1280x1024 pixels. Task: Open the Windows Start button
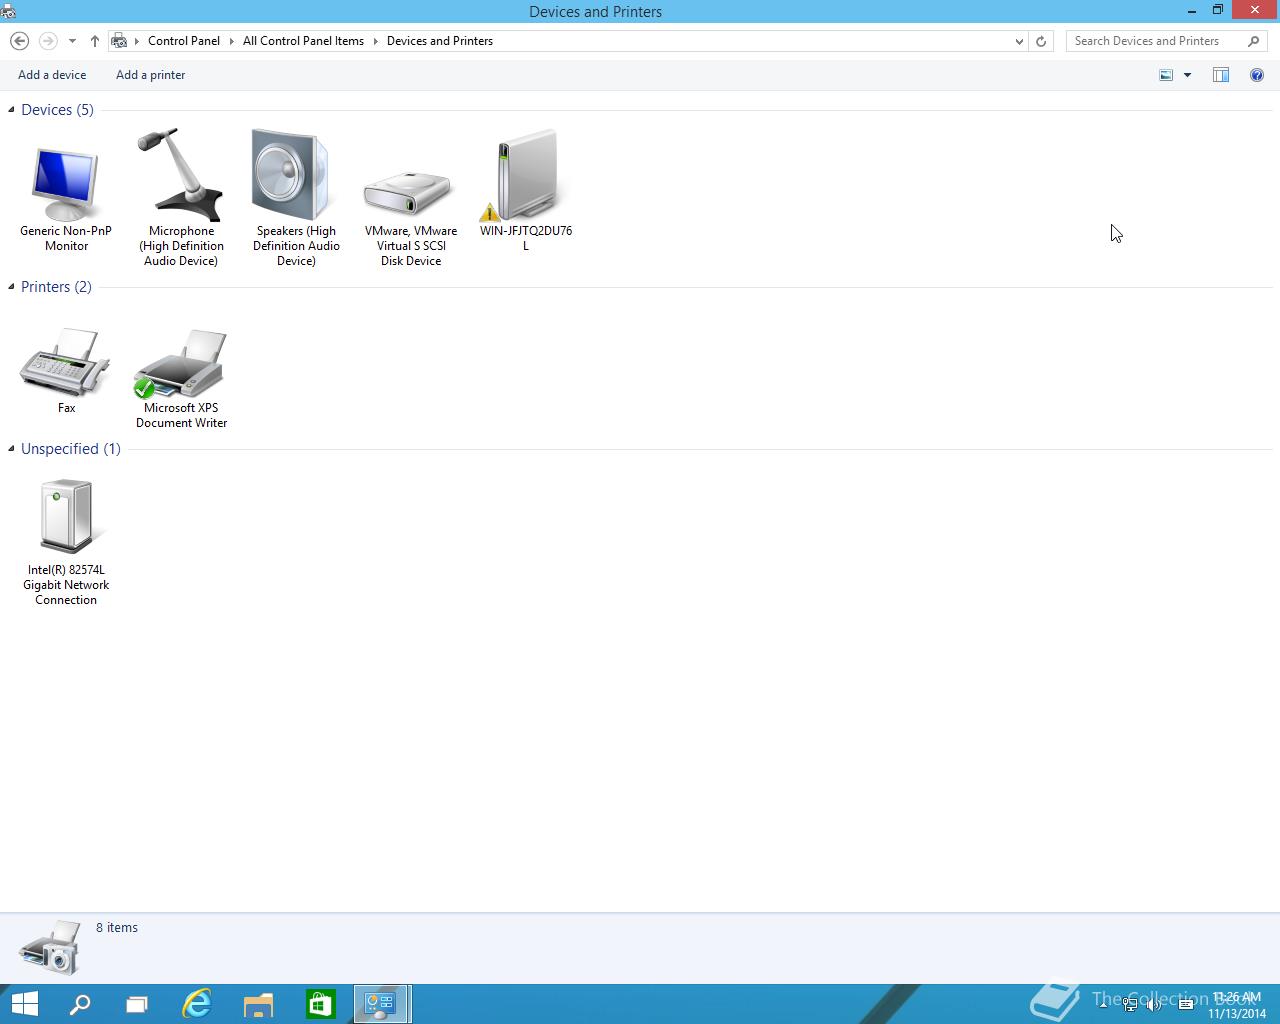point(24,1004)
